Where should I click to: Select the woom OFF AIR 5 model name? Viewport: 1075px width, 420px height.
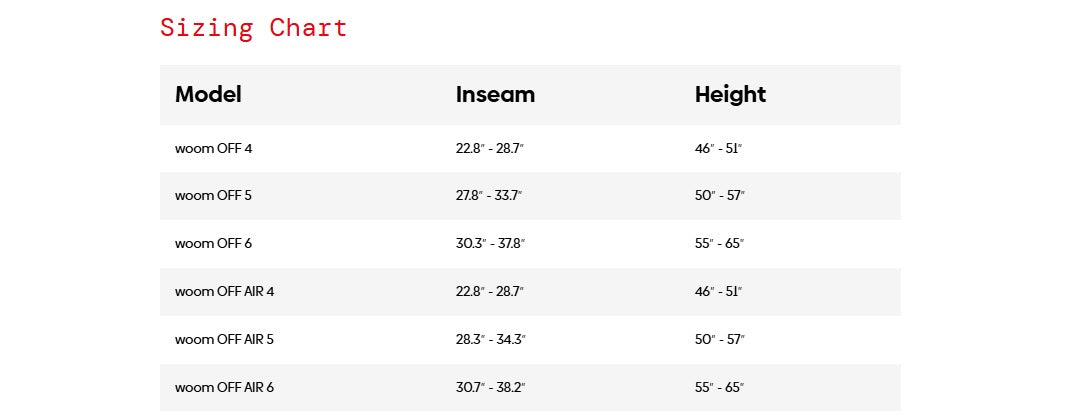(x=224, y=340)
